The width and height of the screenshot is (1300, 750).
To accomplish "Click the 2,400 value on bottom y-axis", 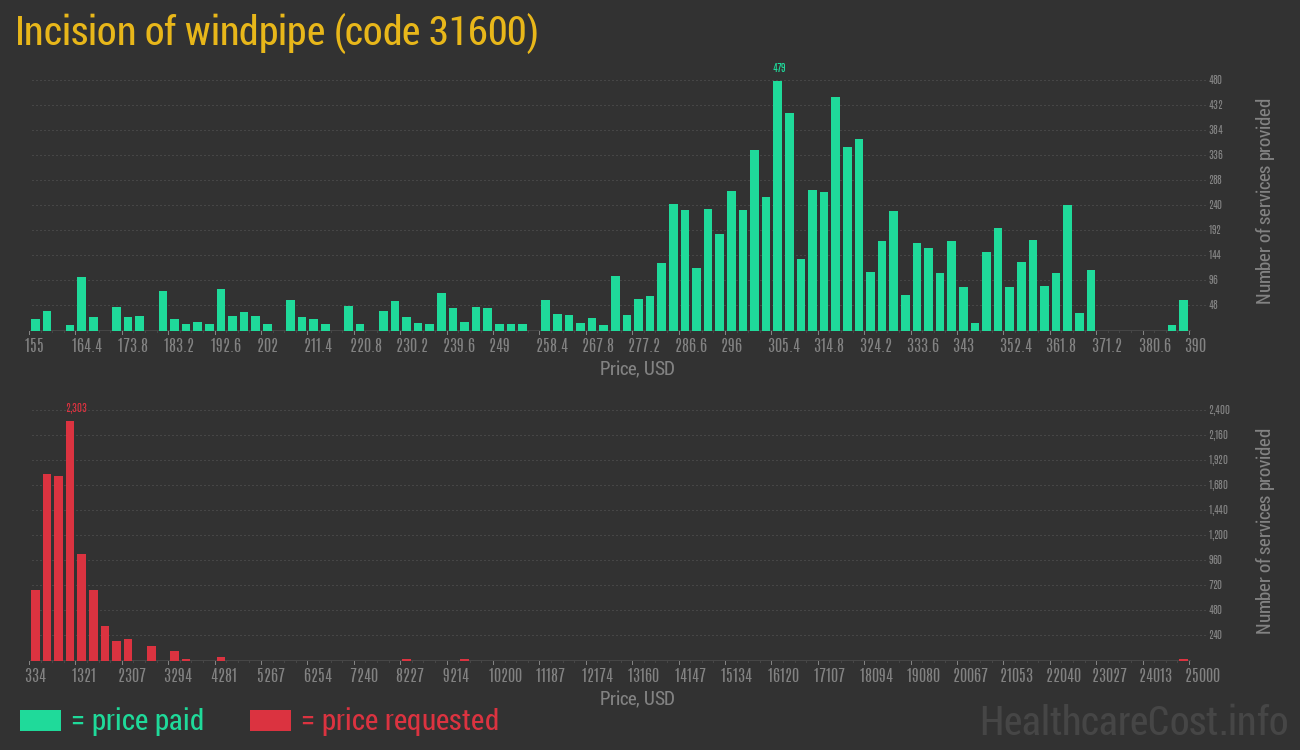I will click(1219, 410).
